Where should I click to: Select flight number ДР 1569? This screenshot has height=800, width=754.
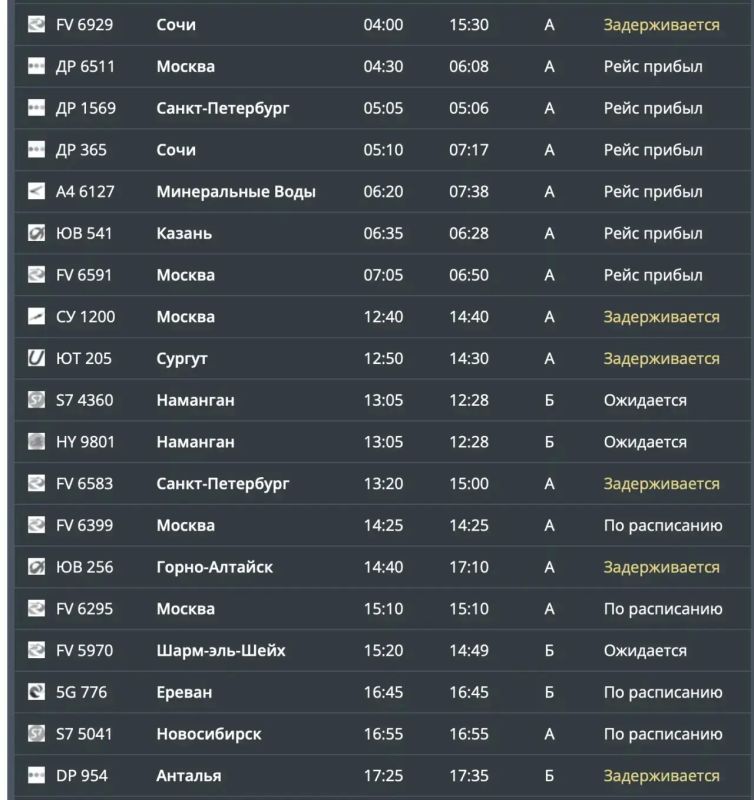86,108
